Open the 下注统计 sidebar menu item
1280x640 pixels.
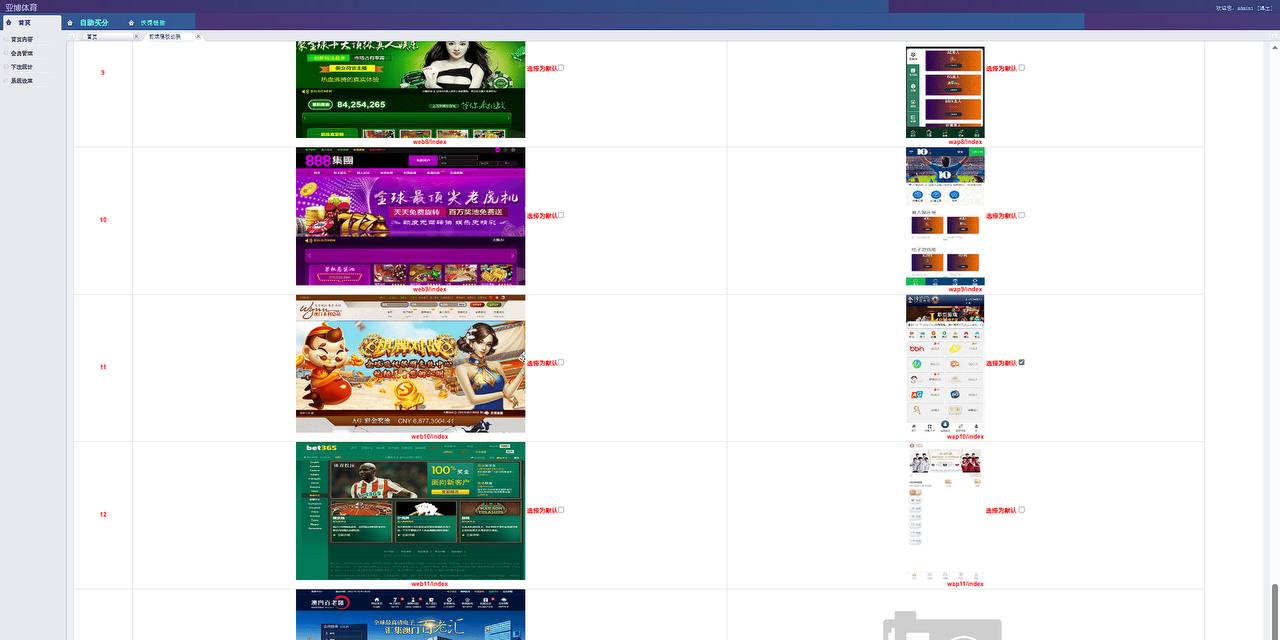[x=22, y=67]
